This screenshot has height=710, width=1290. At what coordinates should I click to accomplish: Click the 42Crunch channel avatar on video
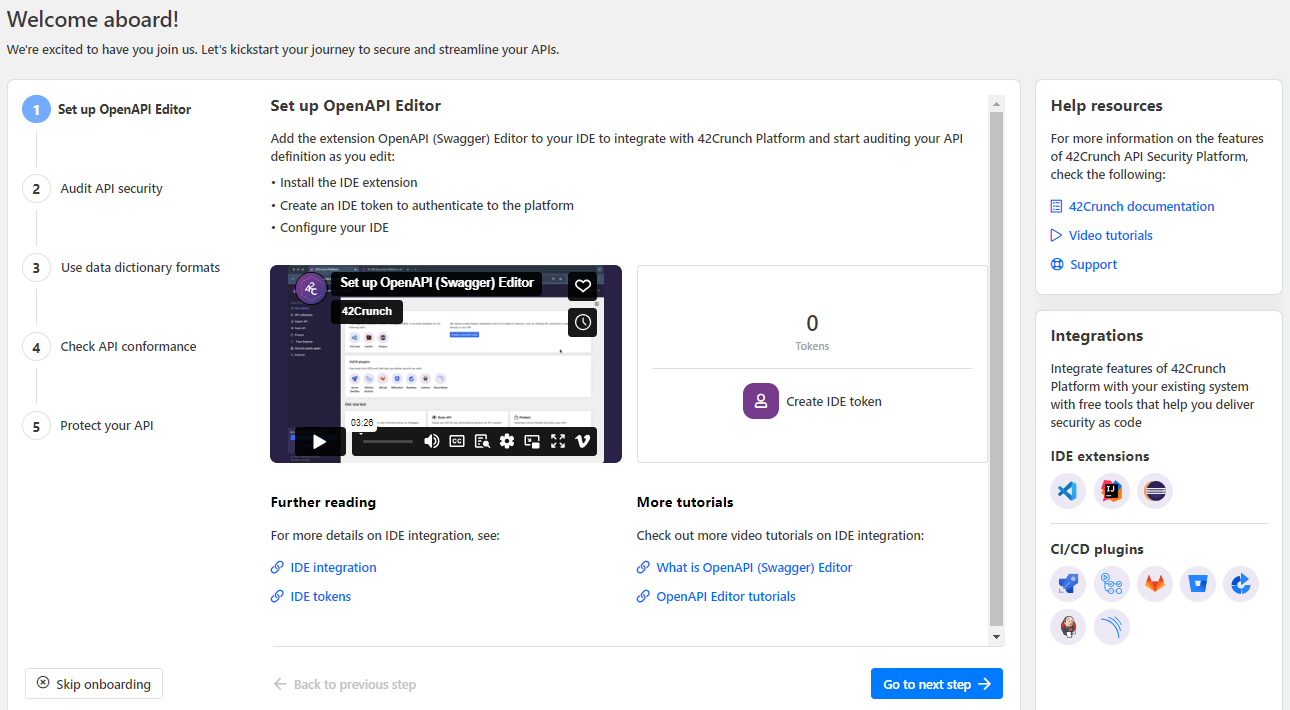pyautogui.click(x=311, y=288)
